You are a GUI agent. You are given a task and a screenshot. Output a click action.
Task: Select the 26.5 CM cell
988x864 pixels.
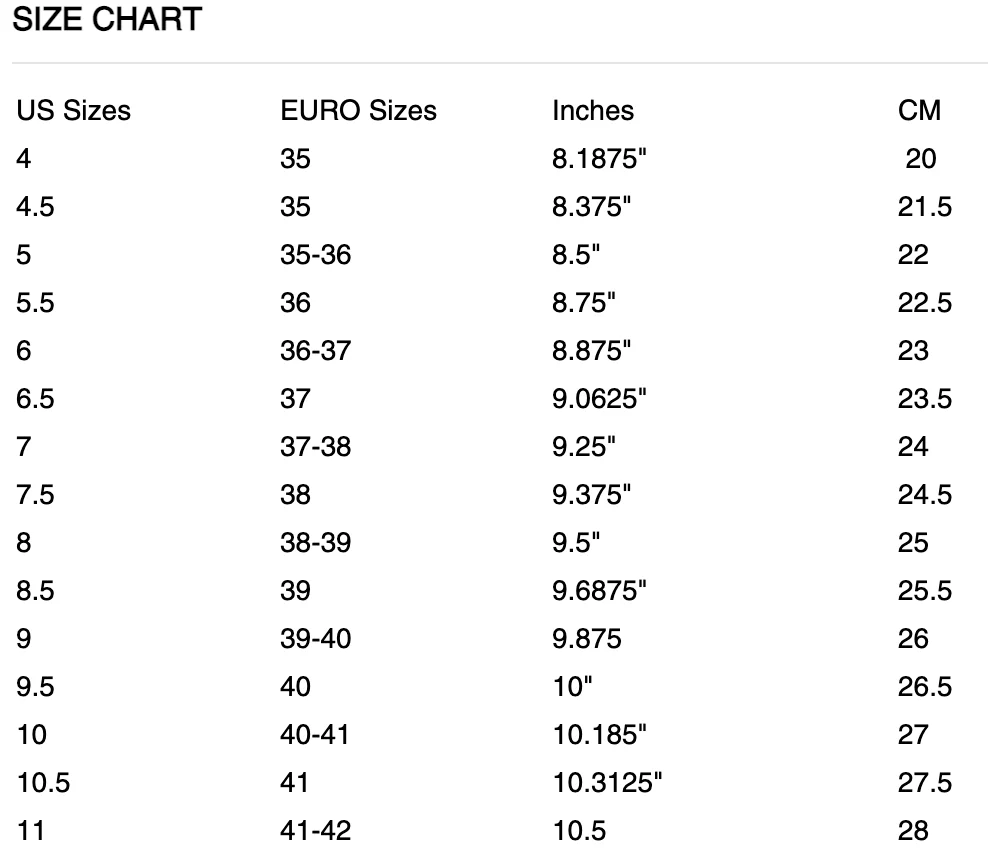[x=924, y=686]
